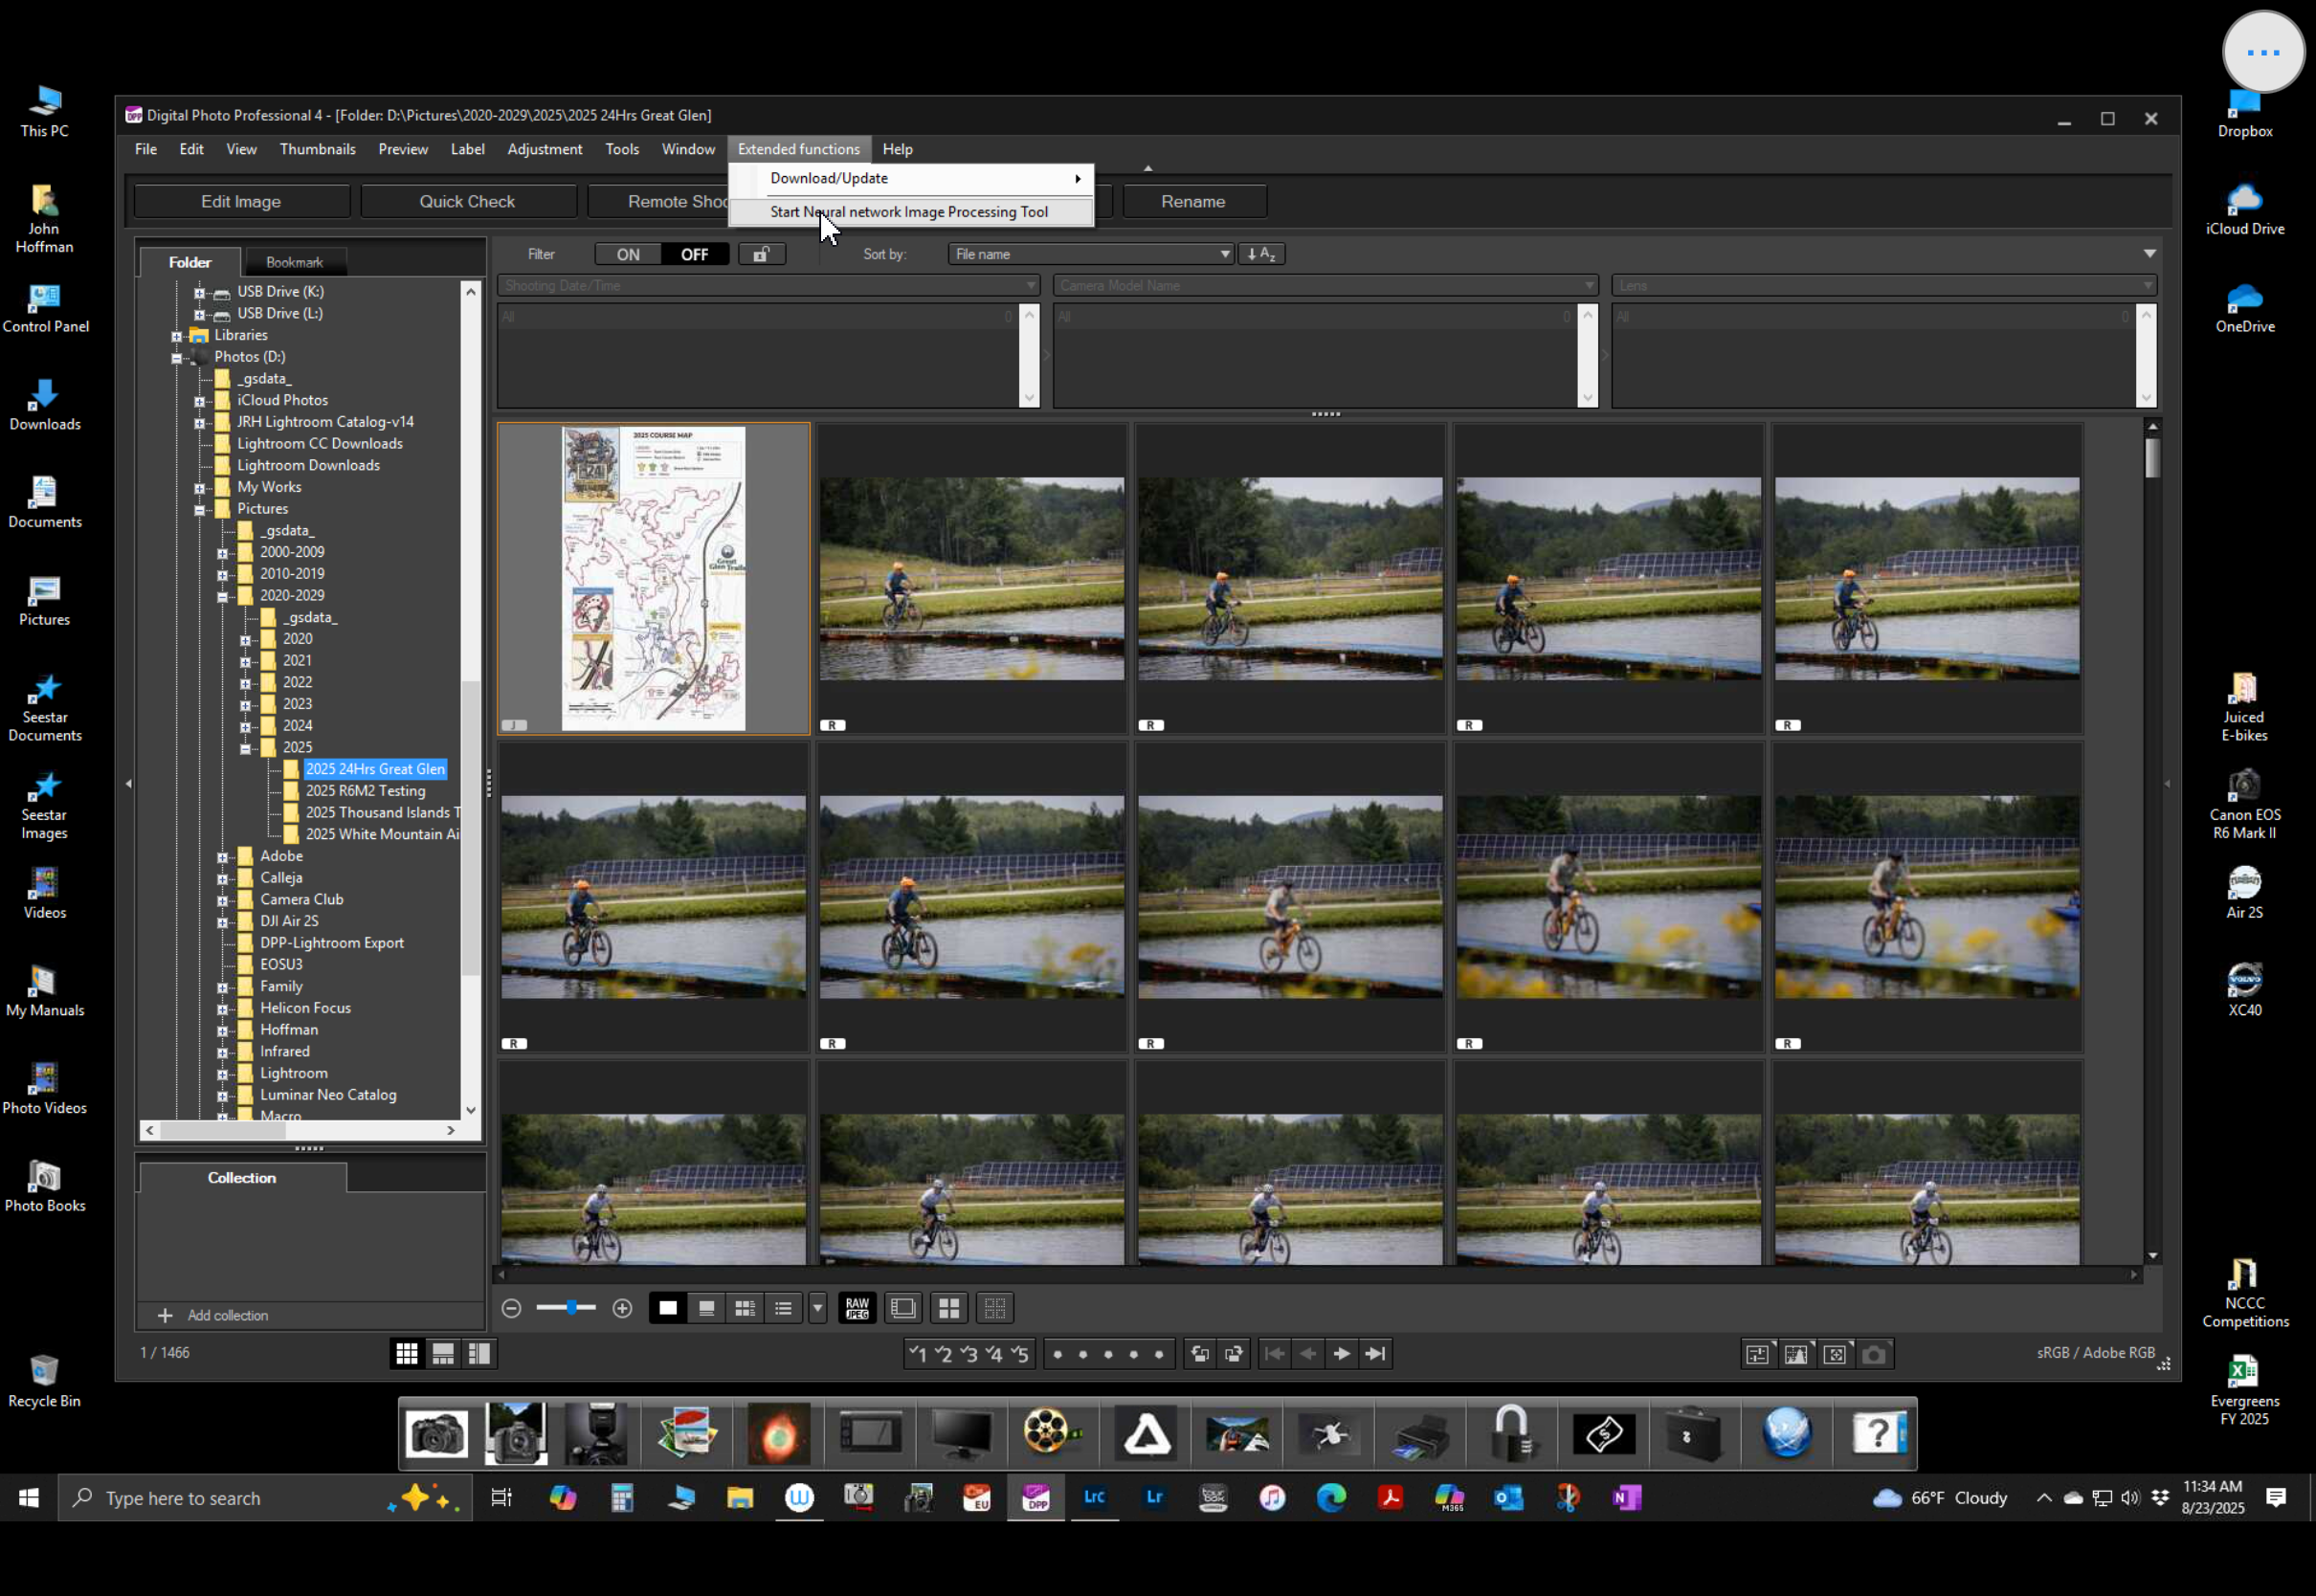Rotate selected image left icon
Image resolution: width=2316 pixels, height=1596 pixels.
point(1200,1353)
